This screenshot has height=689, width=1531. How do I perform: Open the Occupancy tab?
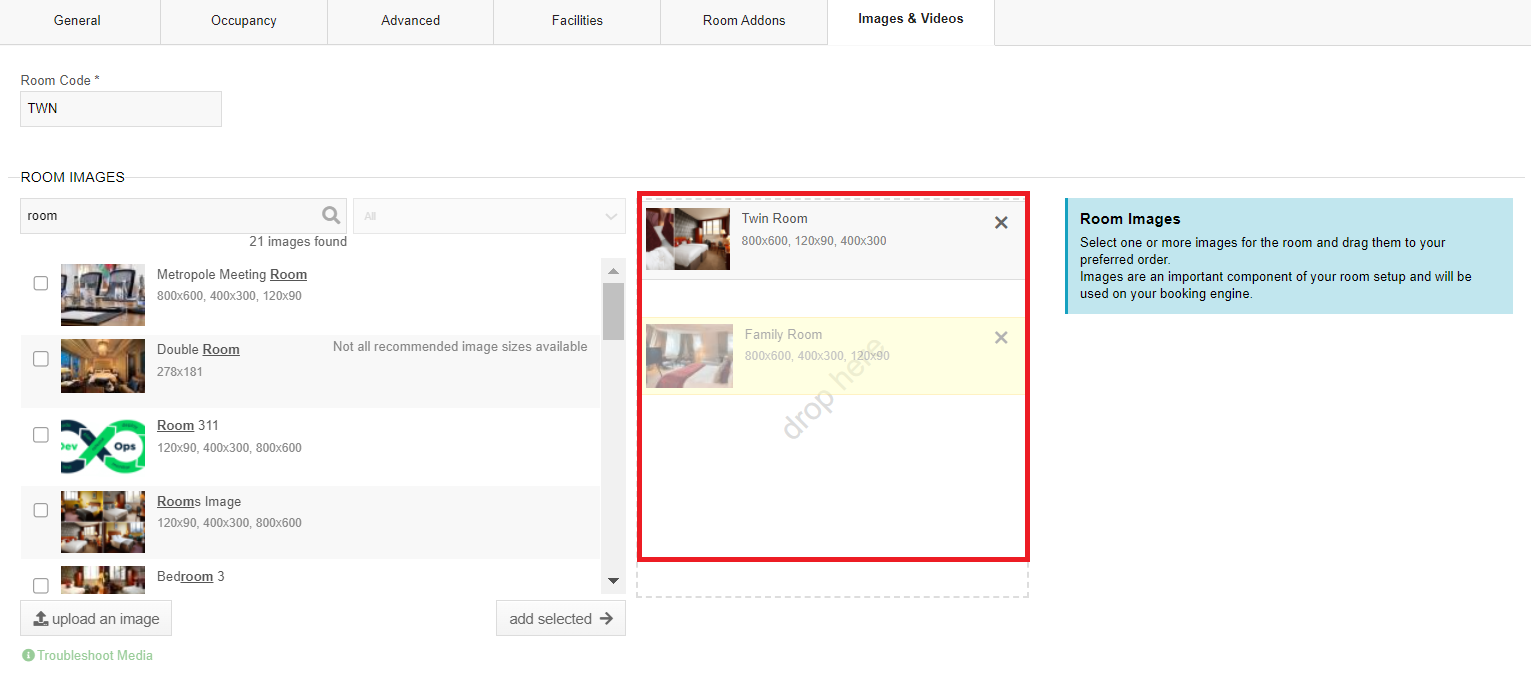(x=244, y=20)
